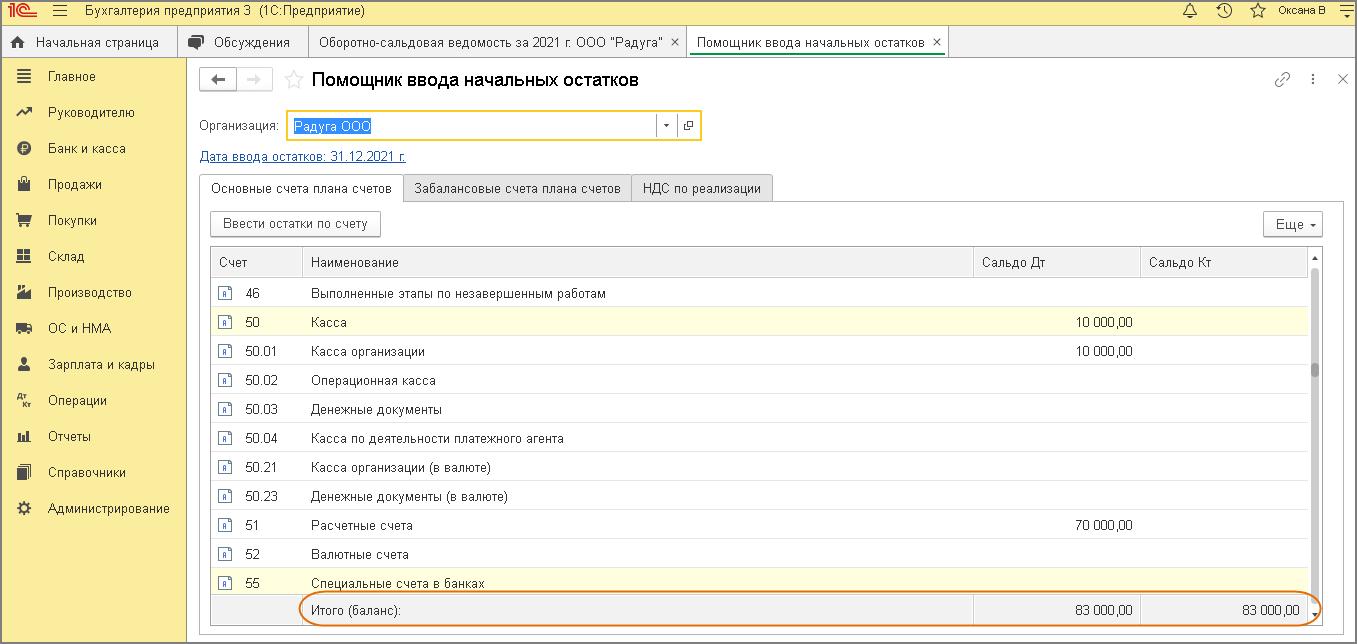Open favorites star in title bar
Image resolution: width=1357 pixels, height=644 pixels.
click(x=1258, y=11)
